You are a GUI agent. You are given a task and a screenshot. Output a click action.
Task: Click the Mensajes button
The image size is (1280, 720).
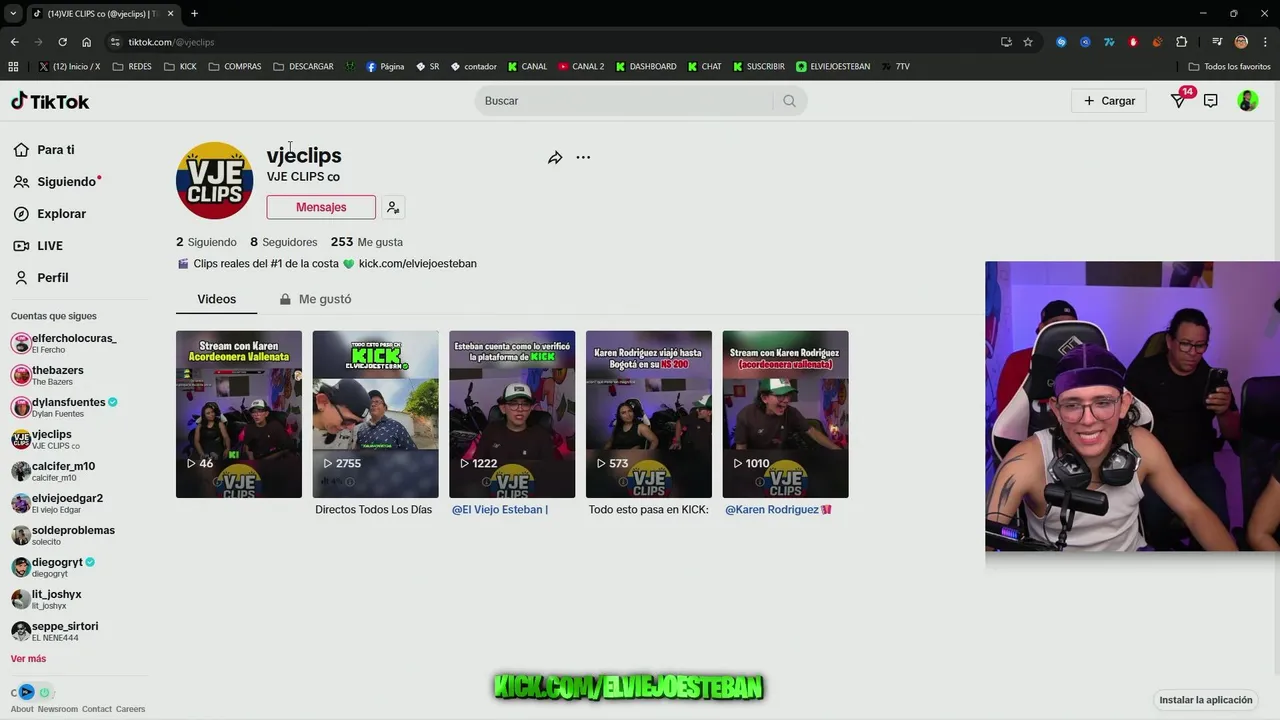point(321,207)
